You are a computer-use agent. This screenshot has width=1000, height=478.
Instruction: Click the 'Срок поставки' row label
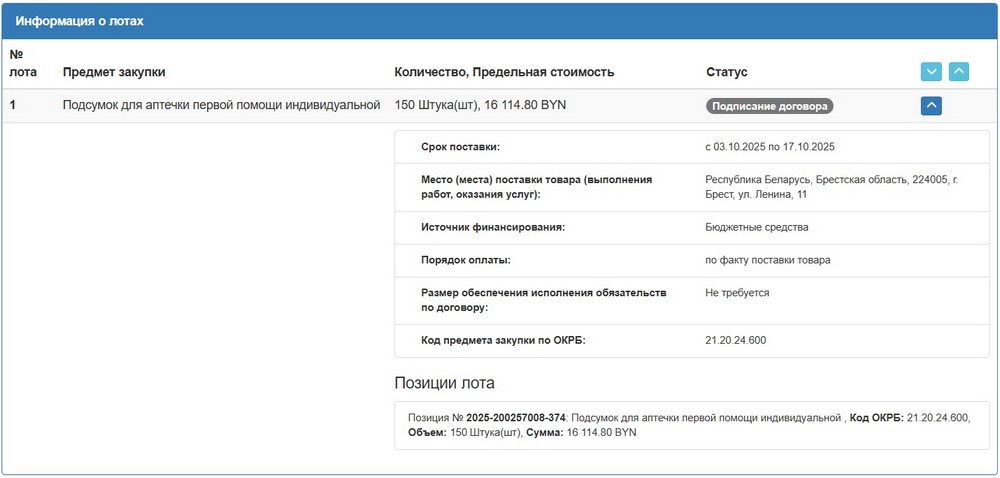pyautogui.click(x=460, y=147)
